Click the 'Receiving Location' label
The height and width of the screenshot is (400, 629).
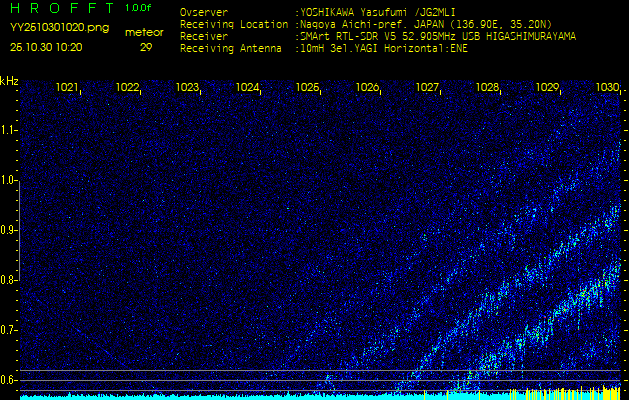tap(234, 24)
